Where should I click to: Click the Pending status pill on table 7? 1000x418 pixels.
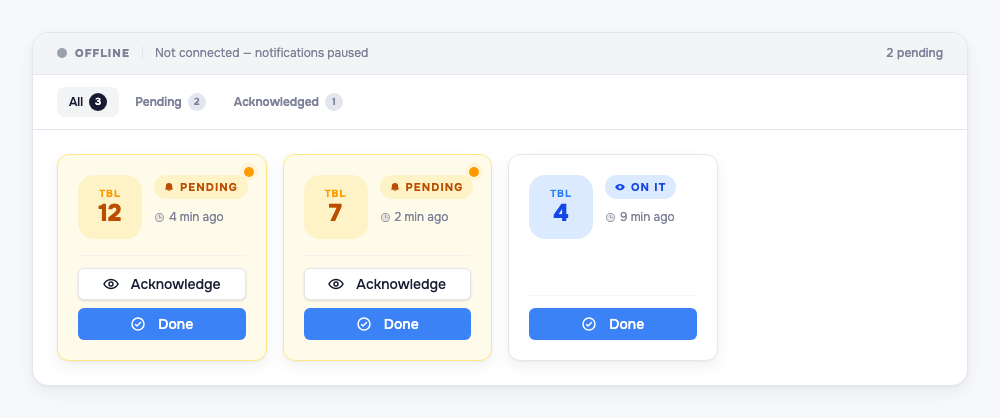tap(427, 187)
